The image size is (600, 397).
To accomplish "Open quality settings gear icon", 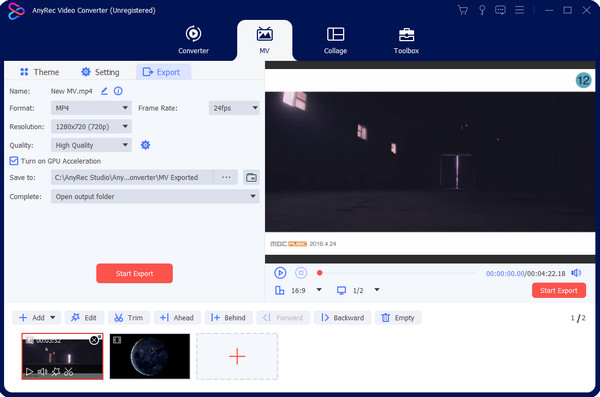I will [145, 145].
